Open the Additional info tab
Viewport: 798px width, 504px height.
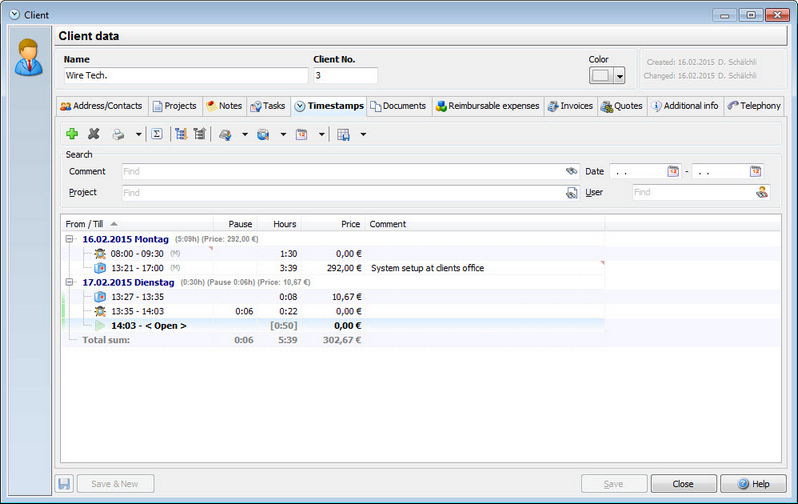(x=685, y=106)
